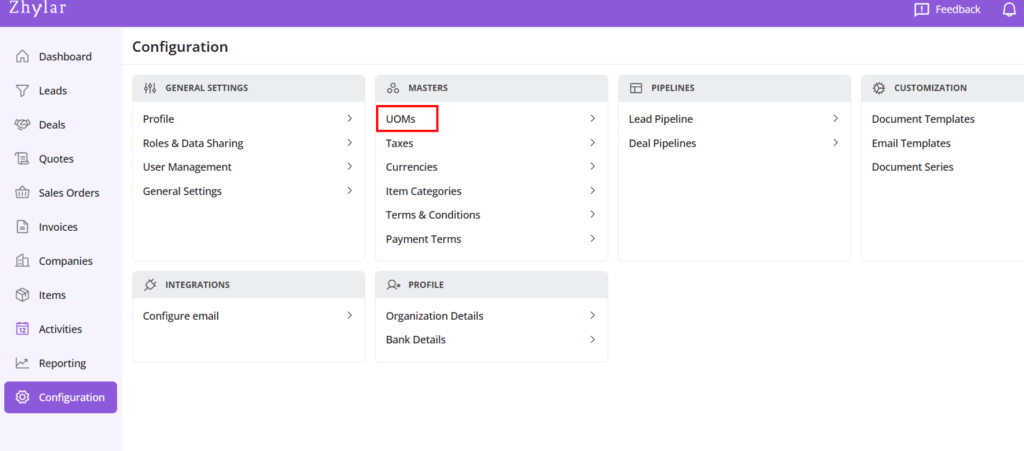Click the Feedback speech bubble icon
Screen dimensions: 1024x451
(921, 9)
